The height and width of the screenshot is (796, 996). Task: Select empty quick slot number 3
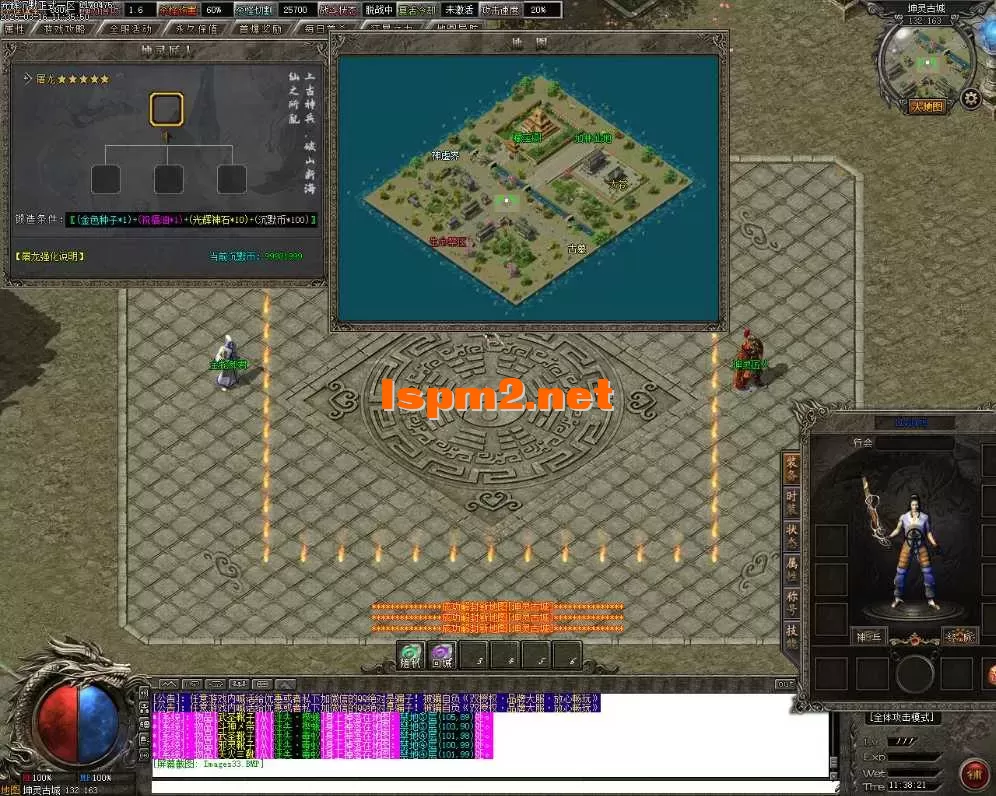pos(474,656)
